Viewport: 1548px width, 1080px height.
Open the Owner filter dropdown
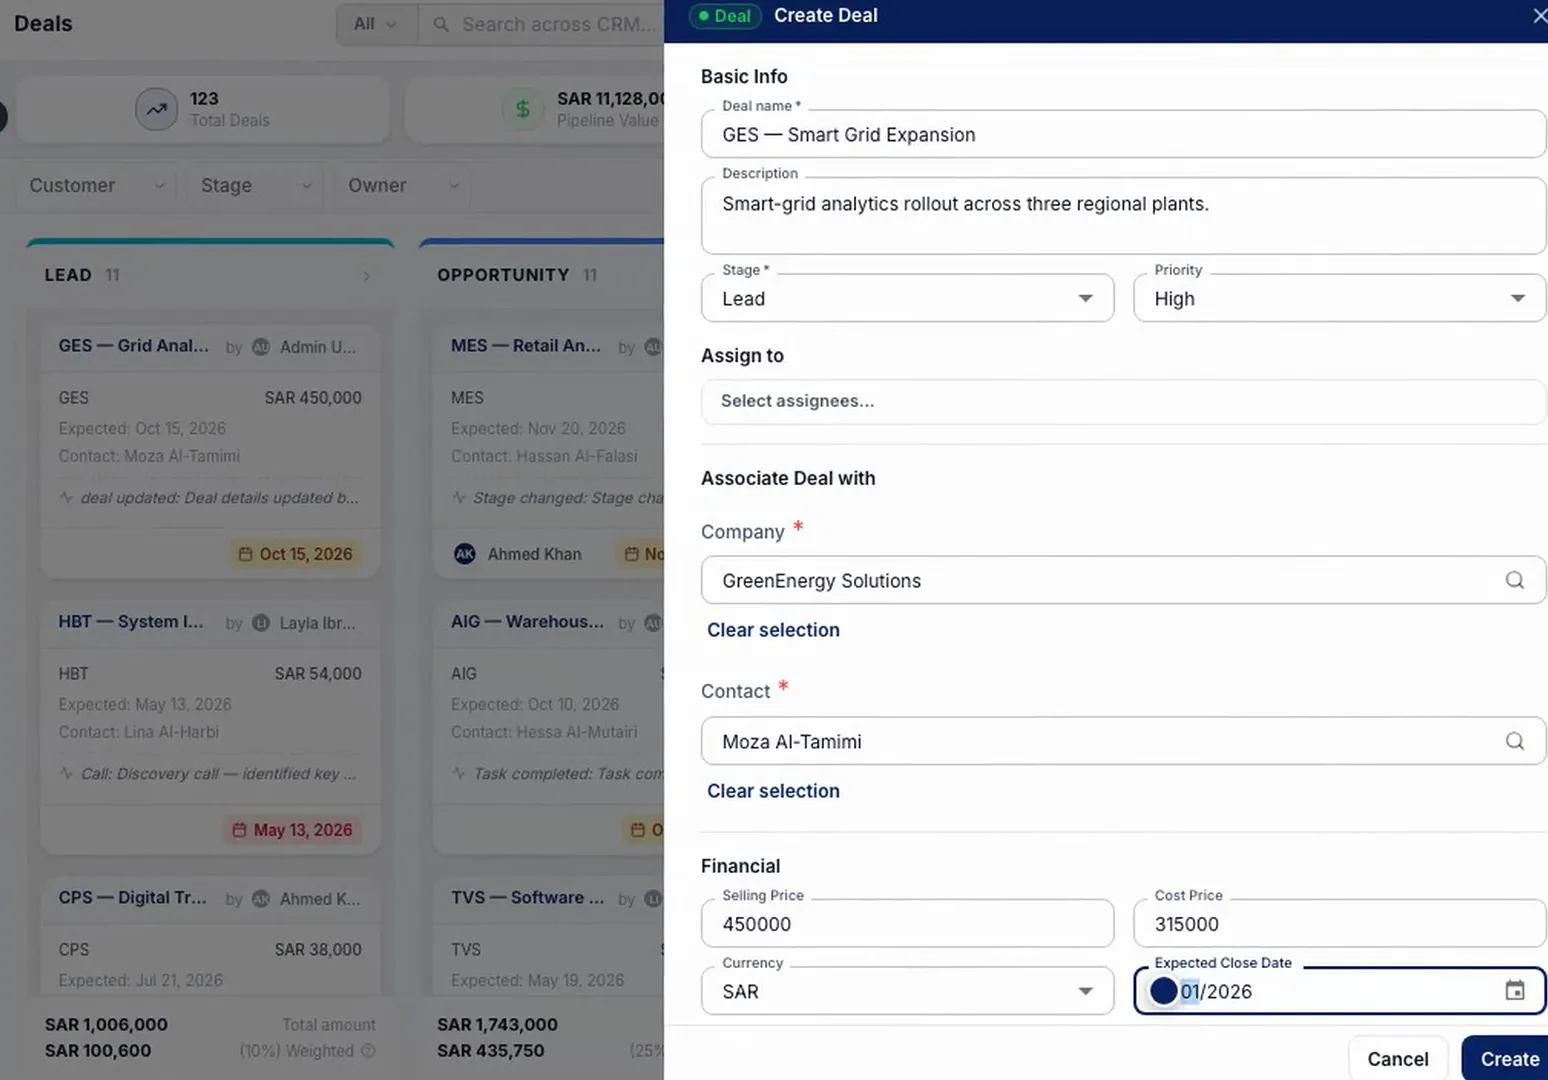click(x=403, y=185)
